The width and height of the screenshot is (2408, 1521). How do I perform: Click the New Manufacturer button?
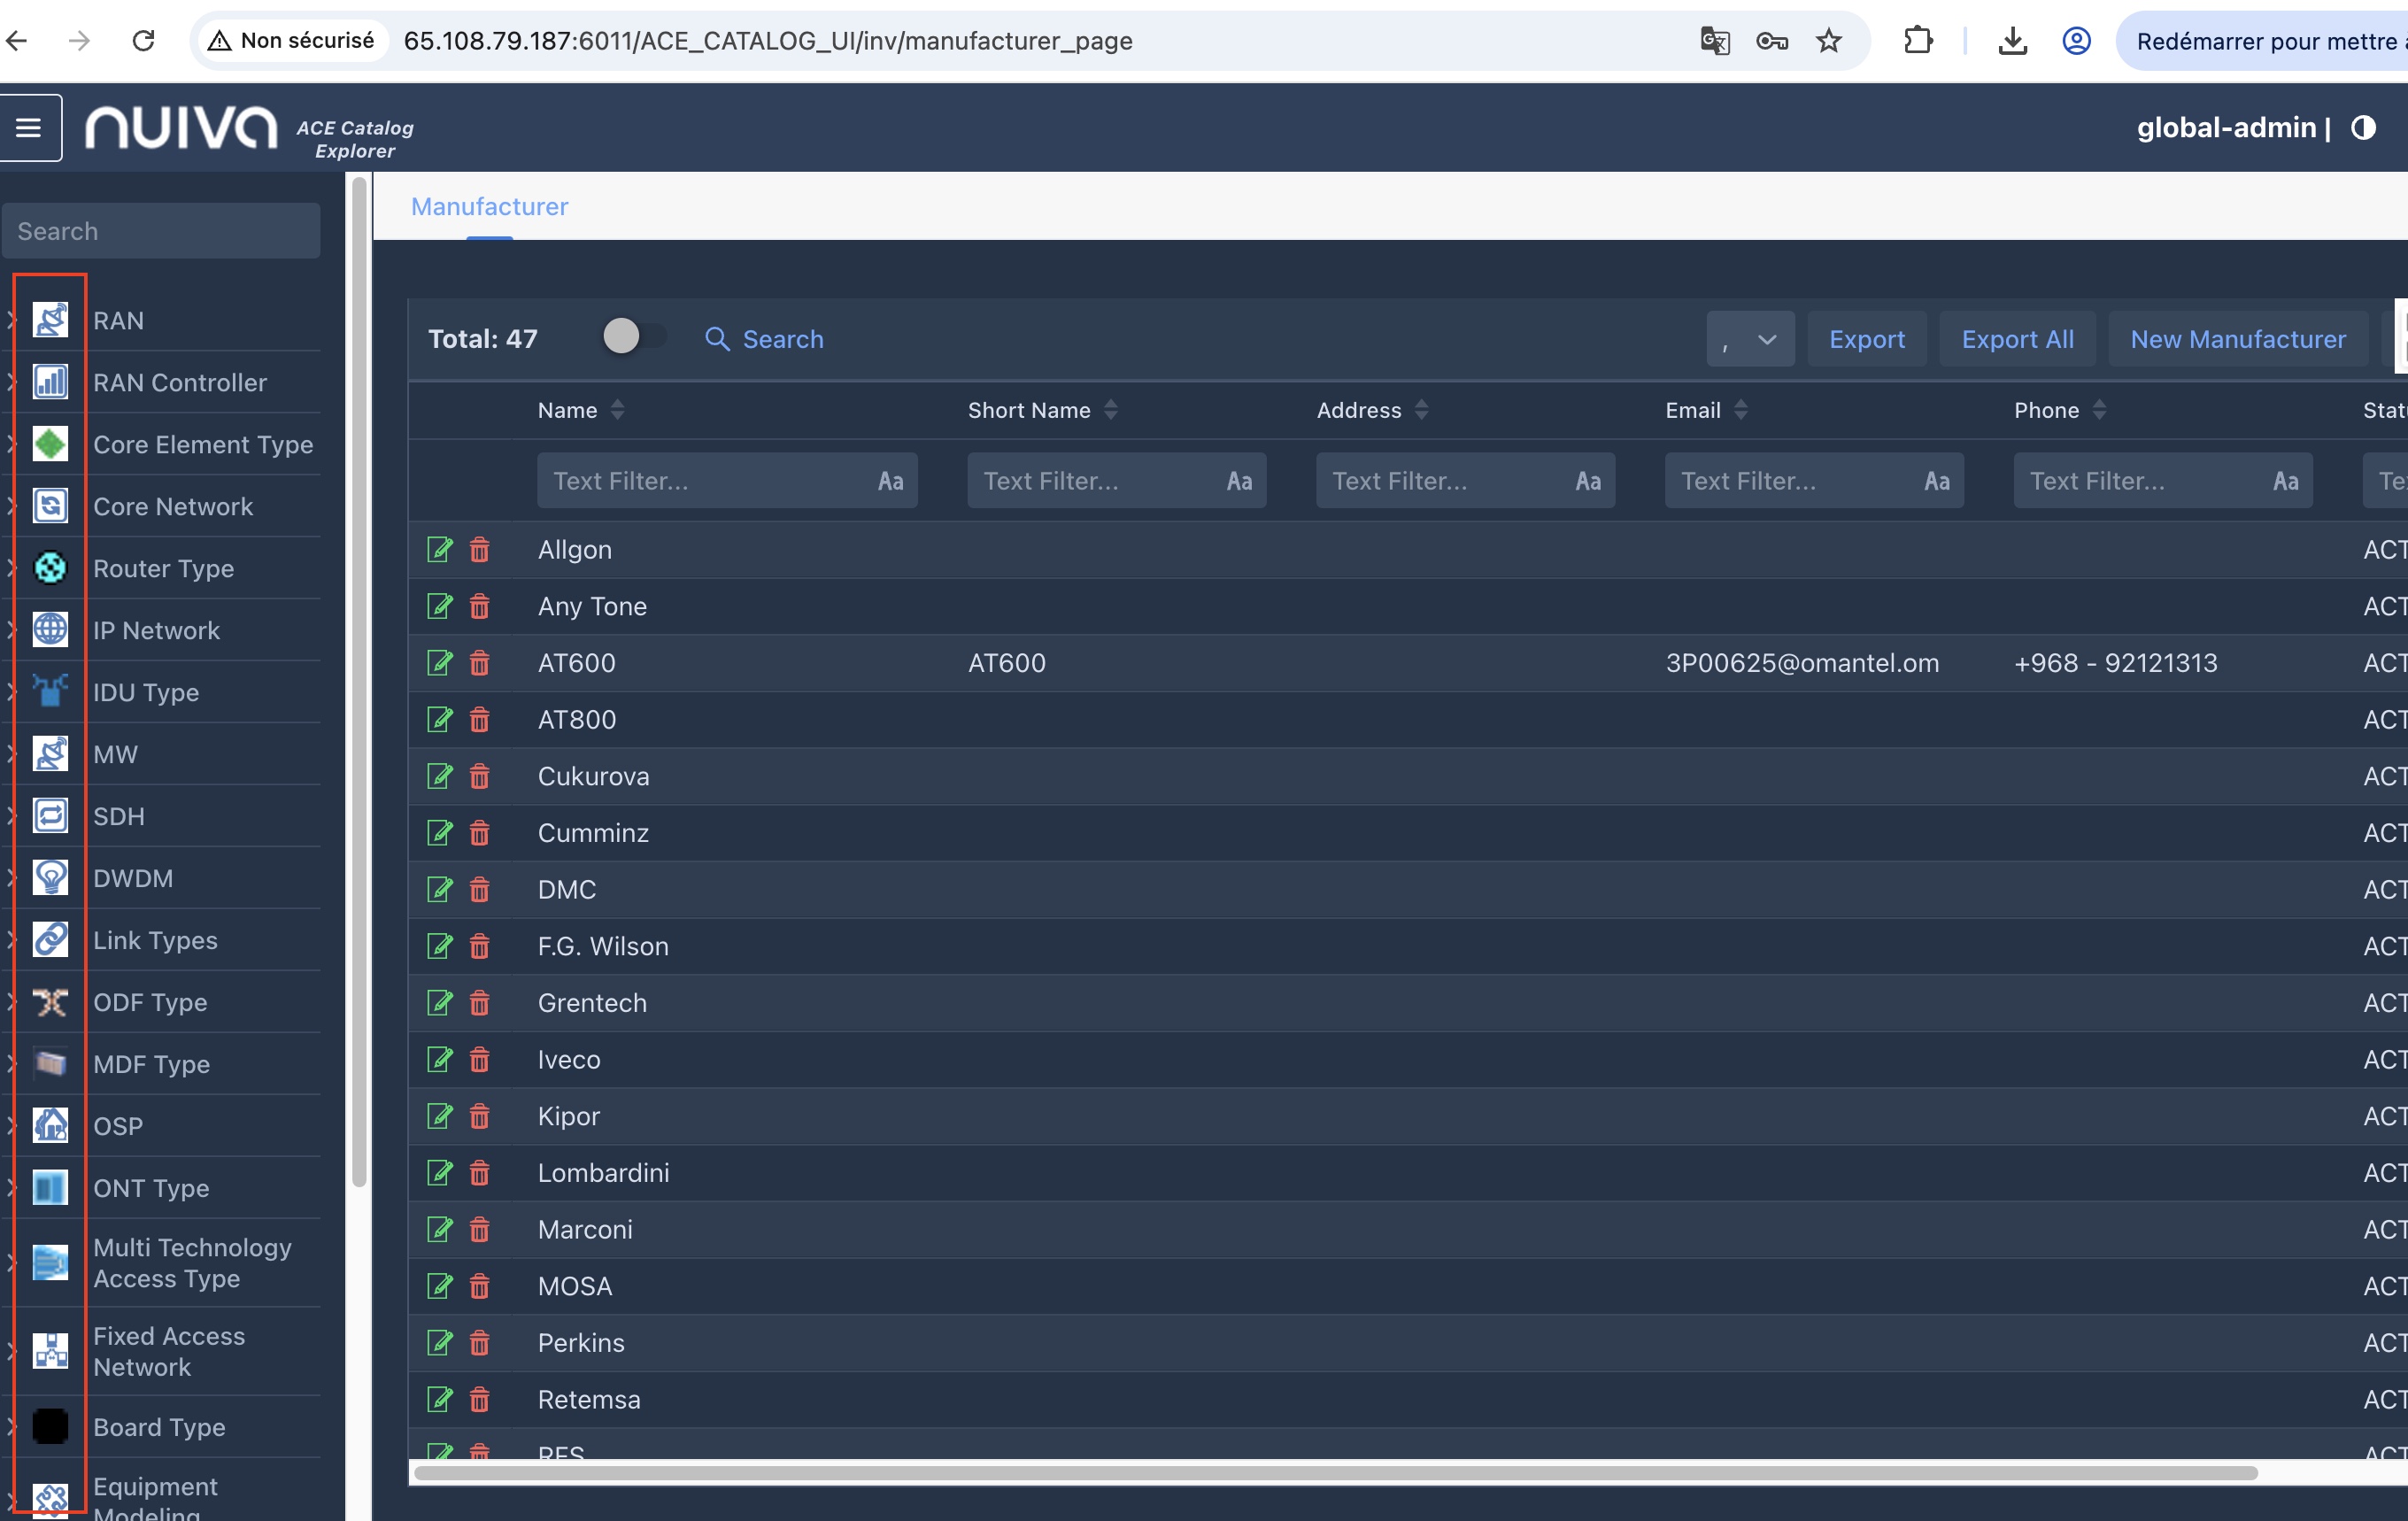(2238, 339)
